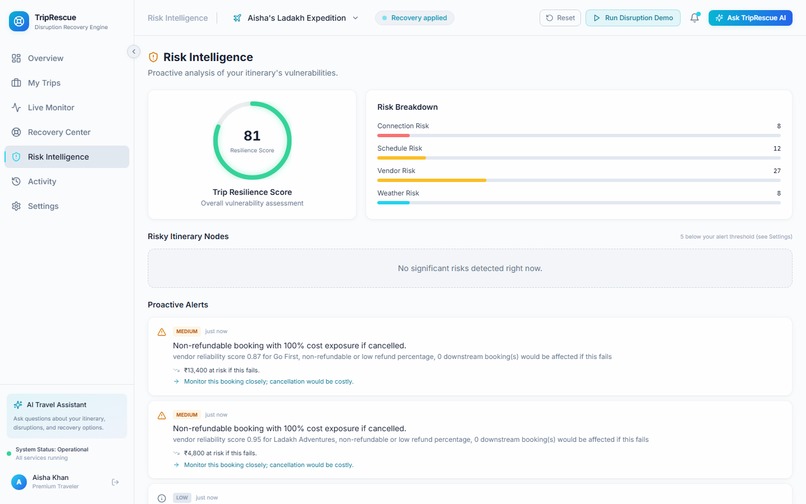Click the MEDIUM badge on the Ladakh Adventures alert
This screenshot has width=806, height=504.
187,415
